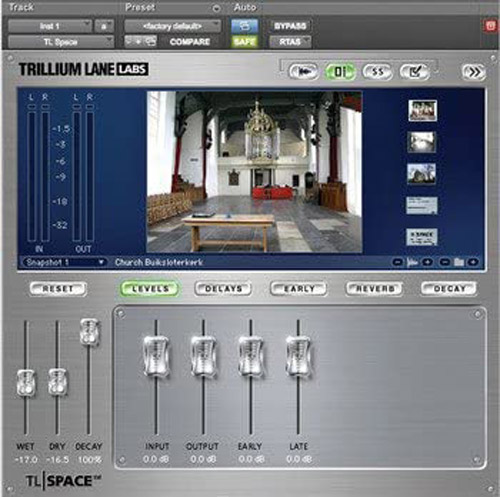The width and height of the screenshot is (500, 497).
Task: Click the blue automation enable icon
Action: [x=244, y=26]
